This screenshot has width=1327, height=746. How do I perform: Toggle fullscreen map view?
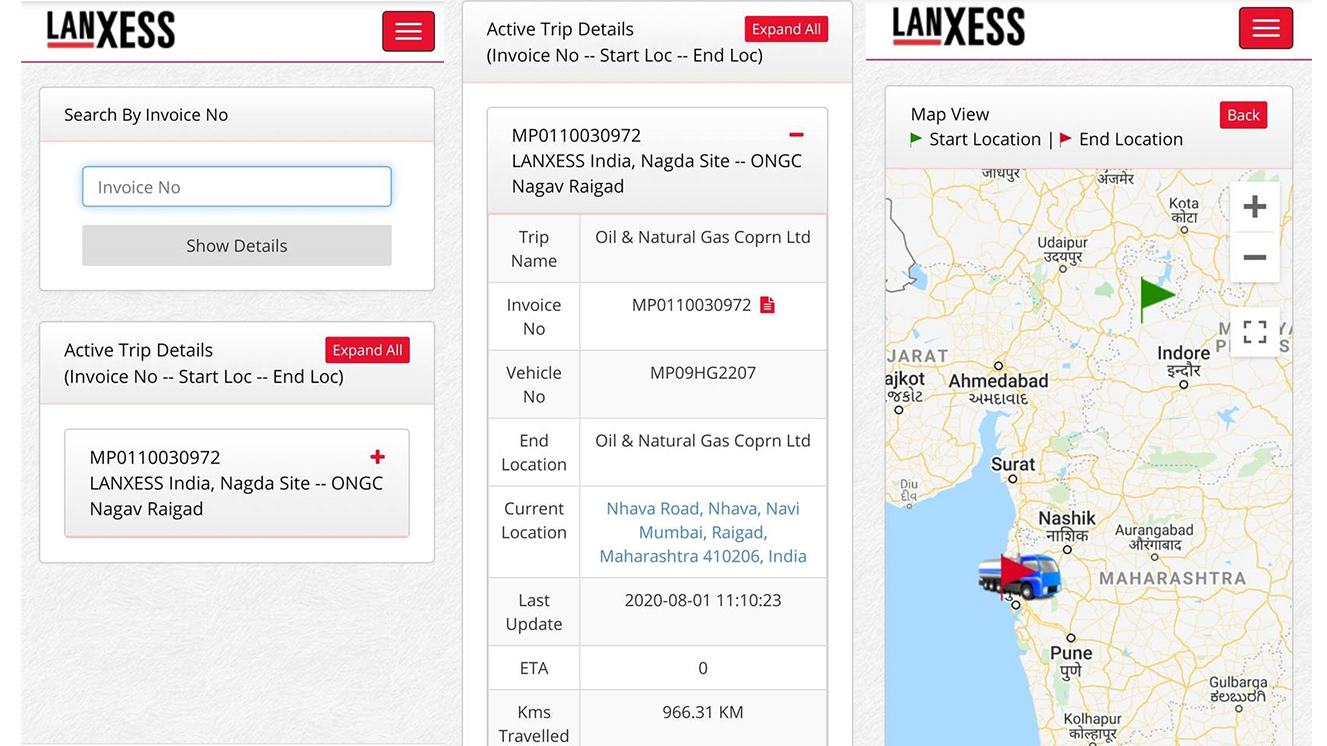(1255, 332)
